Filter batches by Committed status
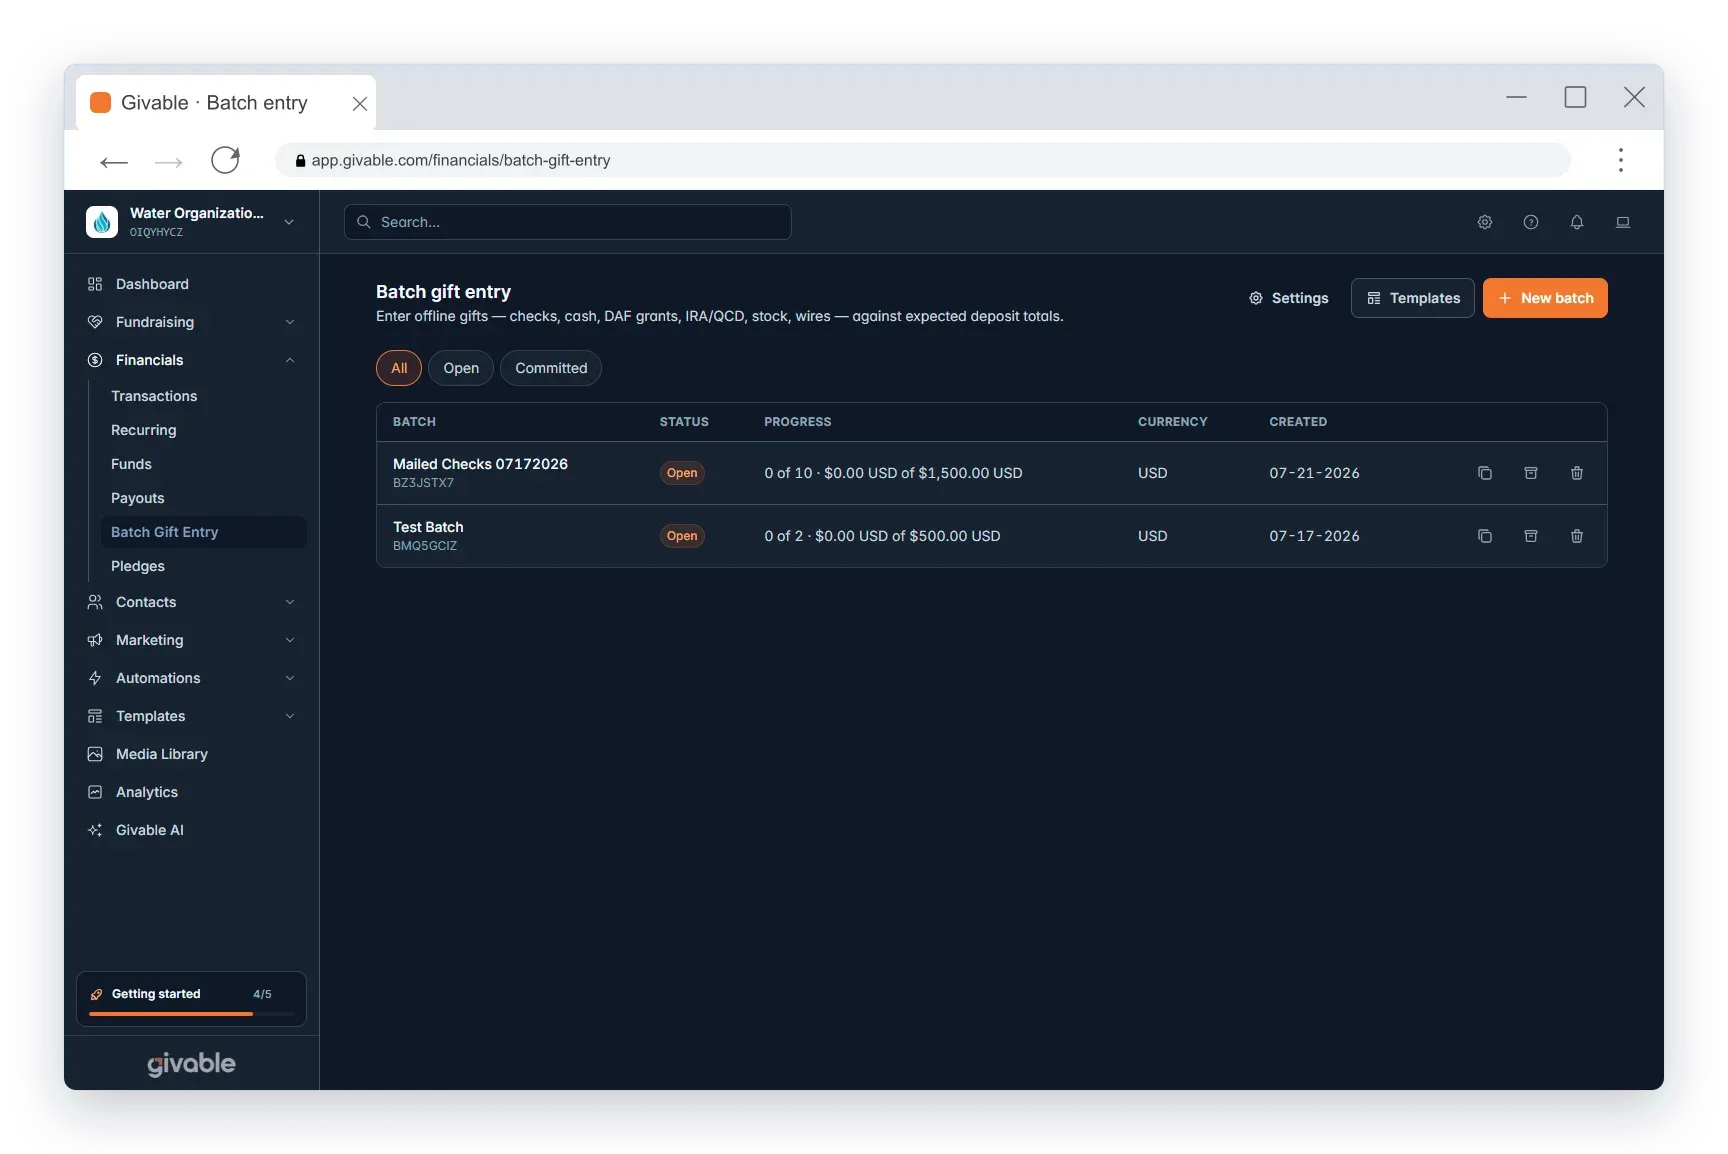 pos(551,368)
